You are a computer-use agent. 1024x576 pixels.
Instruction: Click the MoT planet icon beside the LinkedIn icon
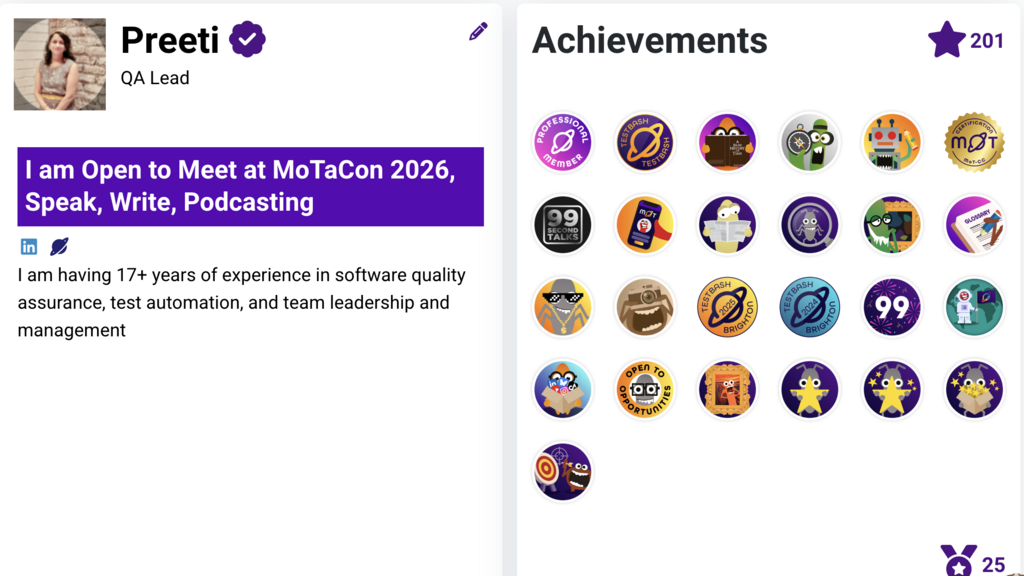[x=60, y=246]
